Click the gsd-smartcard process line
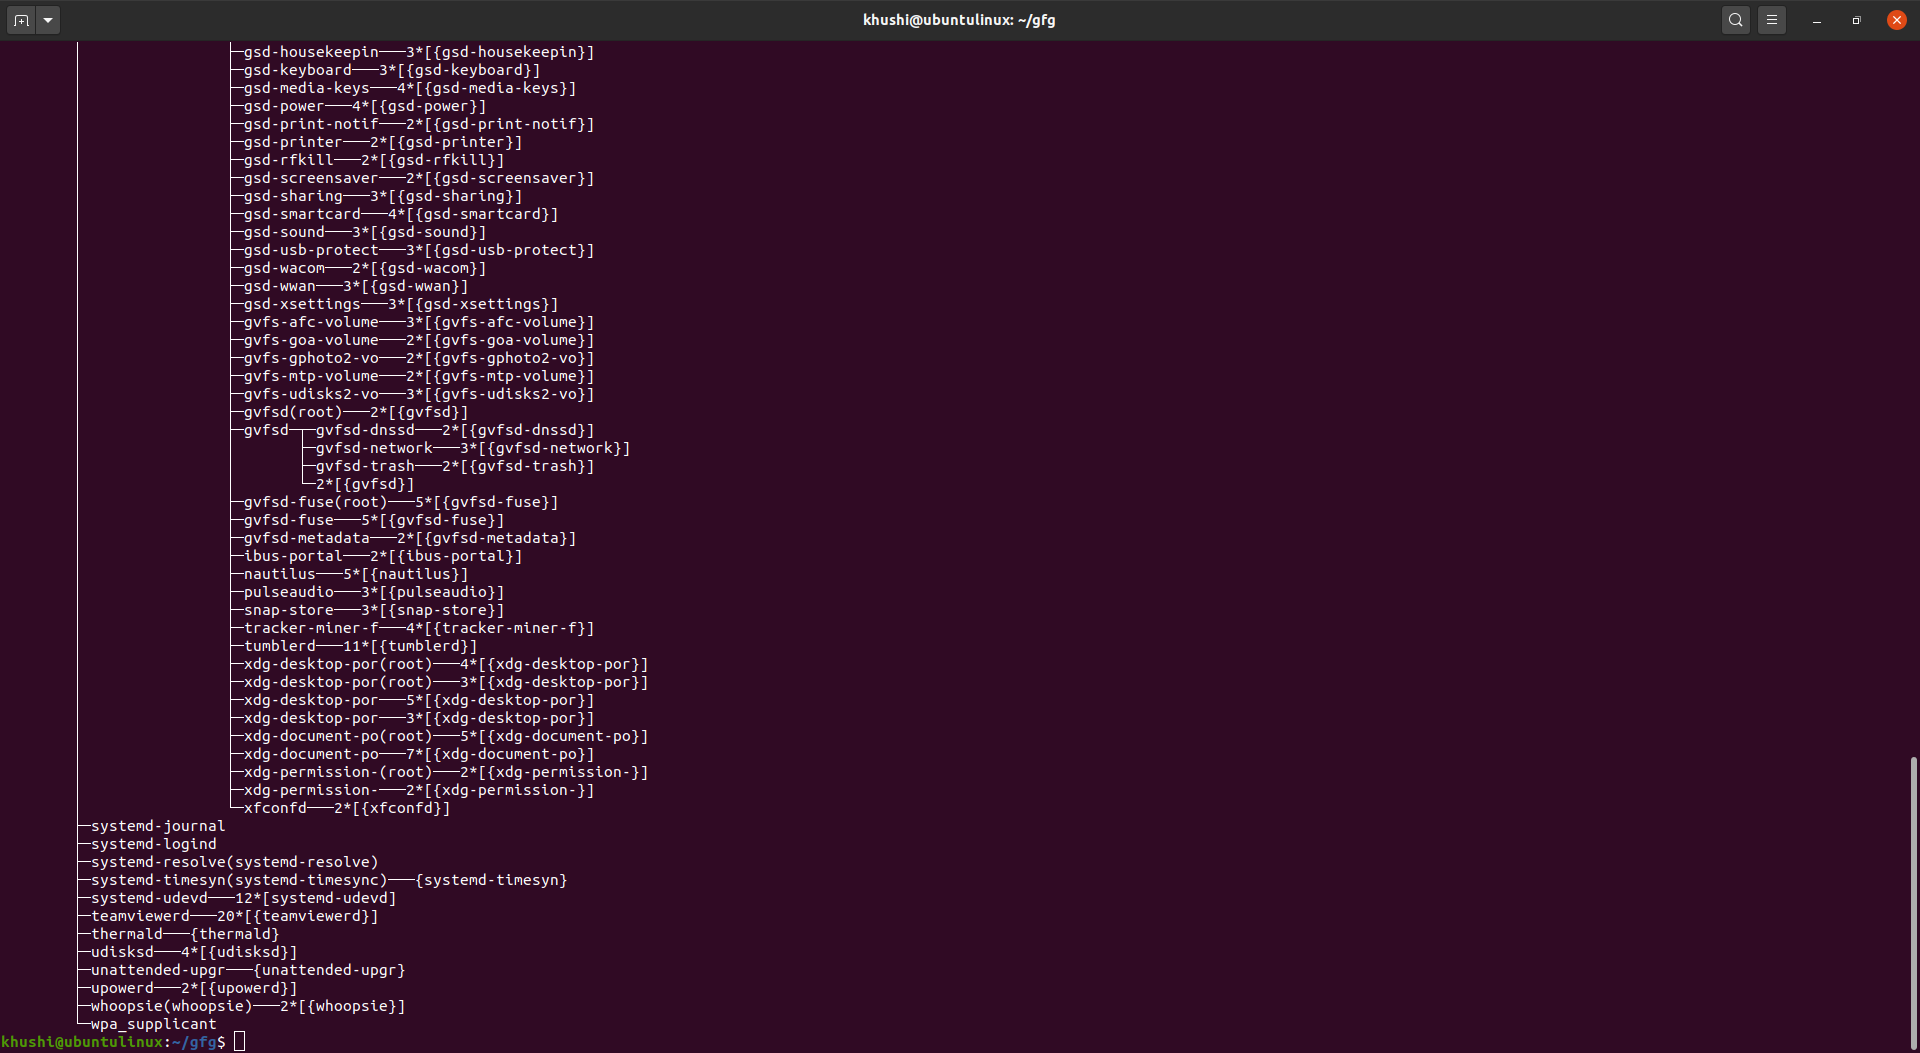Viewport: 1920px width, 1053px height. click(x=401, y=214)
